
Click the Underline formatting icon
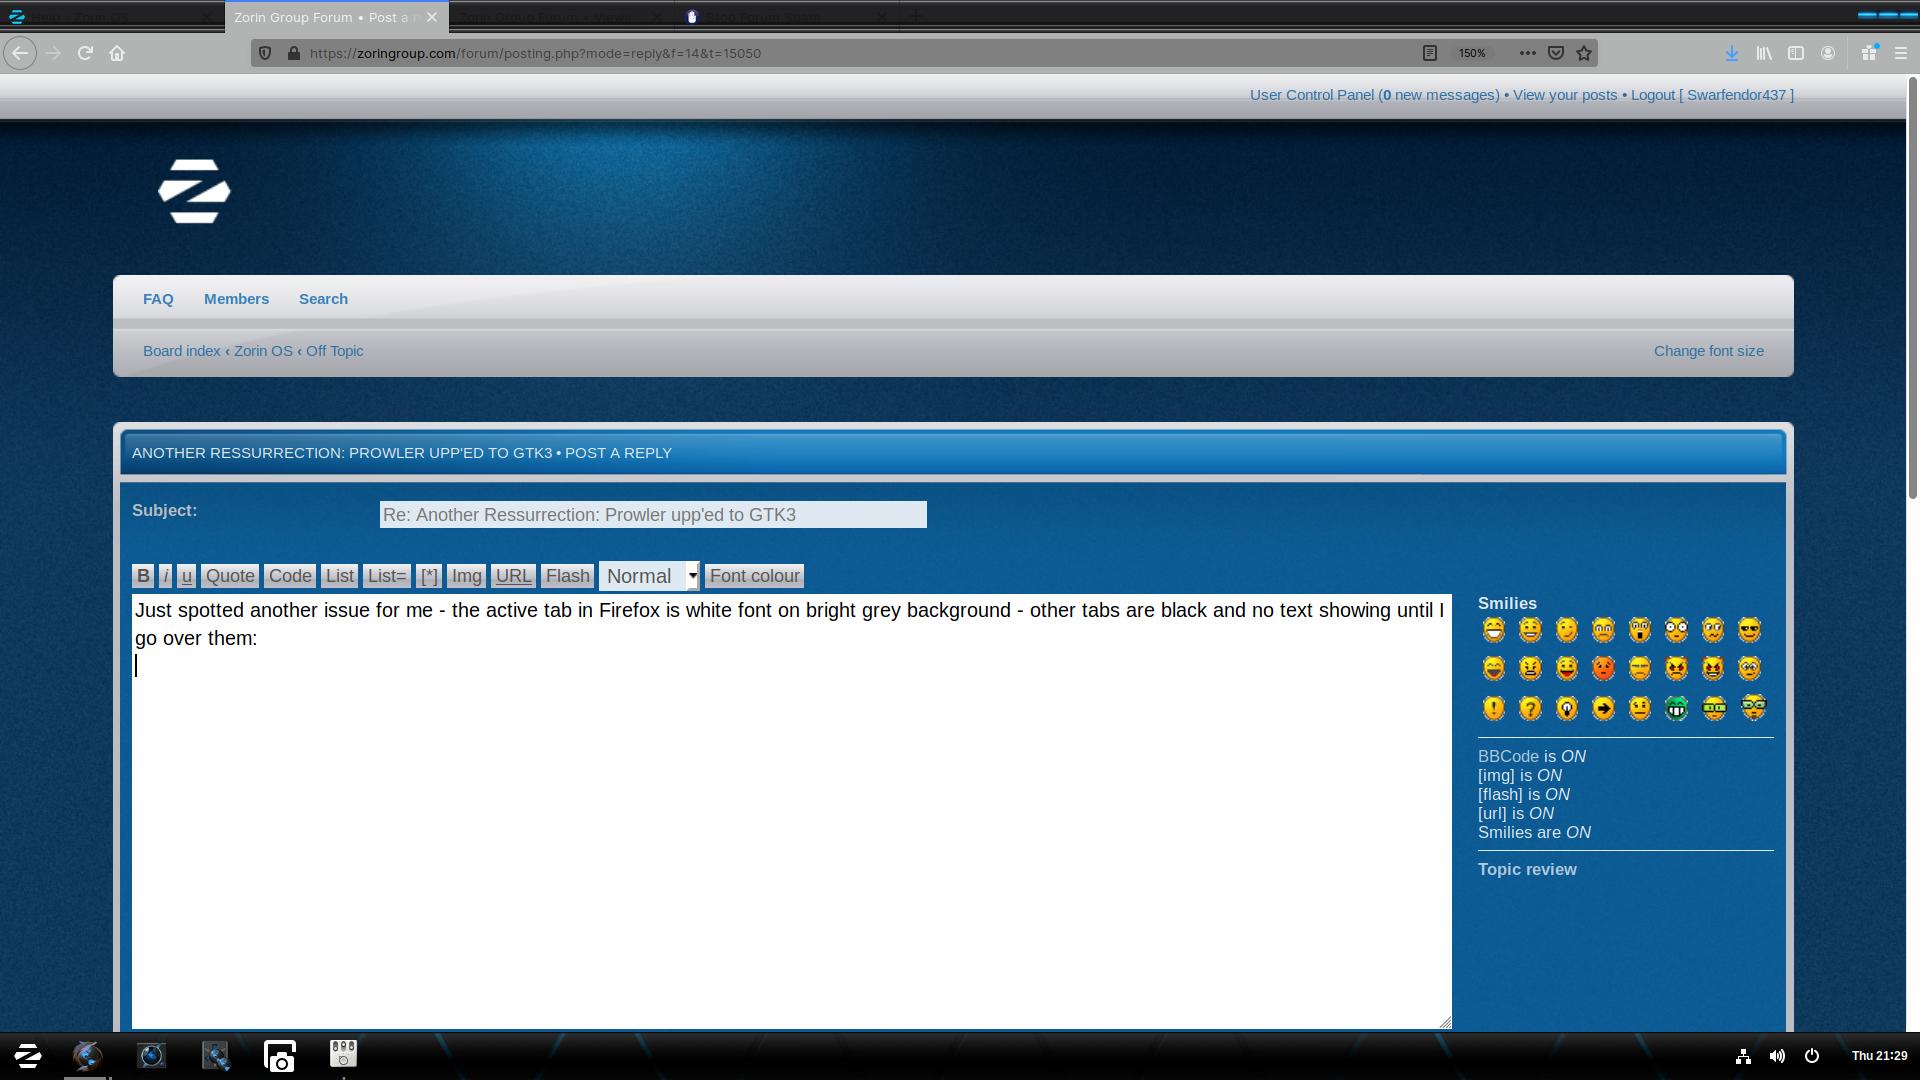click(185, 575)
